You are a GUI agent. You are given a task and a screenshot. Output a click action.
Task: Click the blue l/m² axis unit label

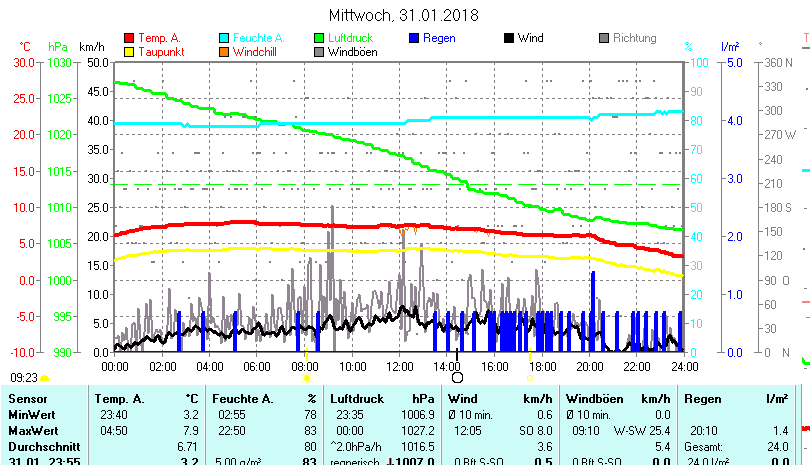(730, 47)
